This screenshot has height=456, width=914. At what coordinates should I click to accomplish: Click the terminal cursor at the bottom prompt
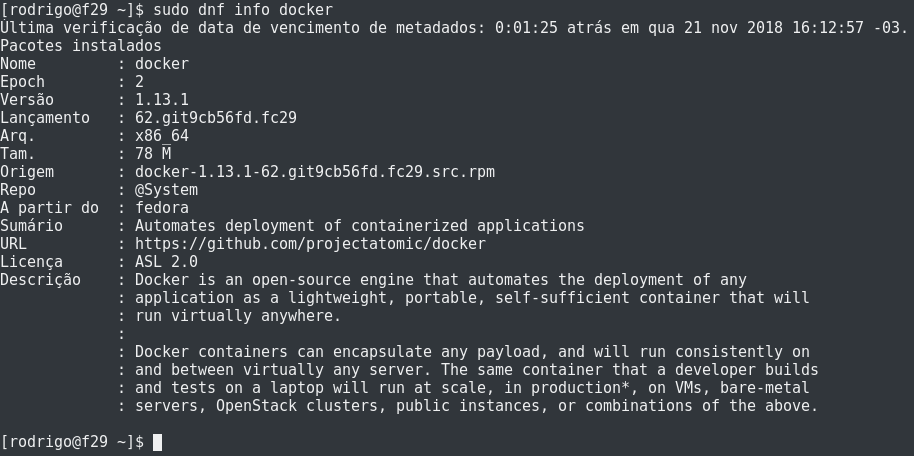click(x=157, y=442)
